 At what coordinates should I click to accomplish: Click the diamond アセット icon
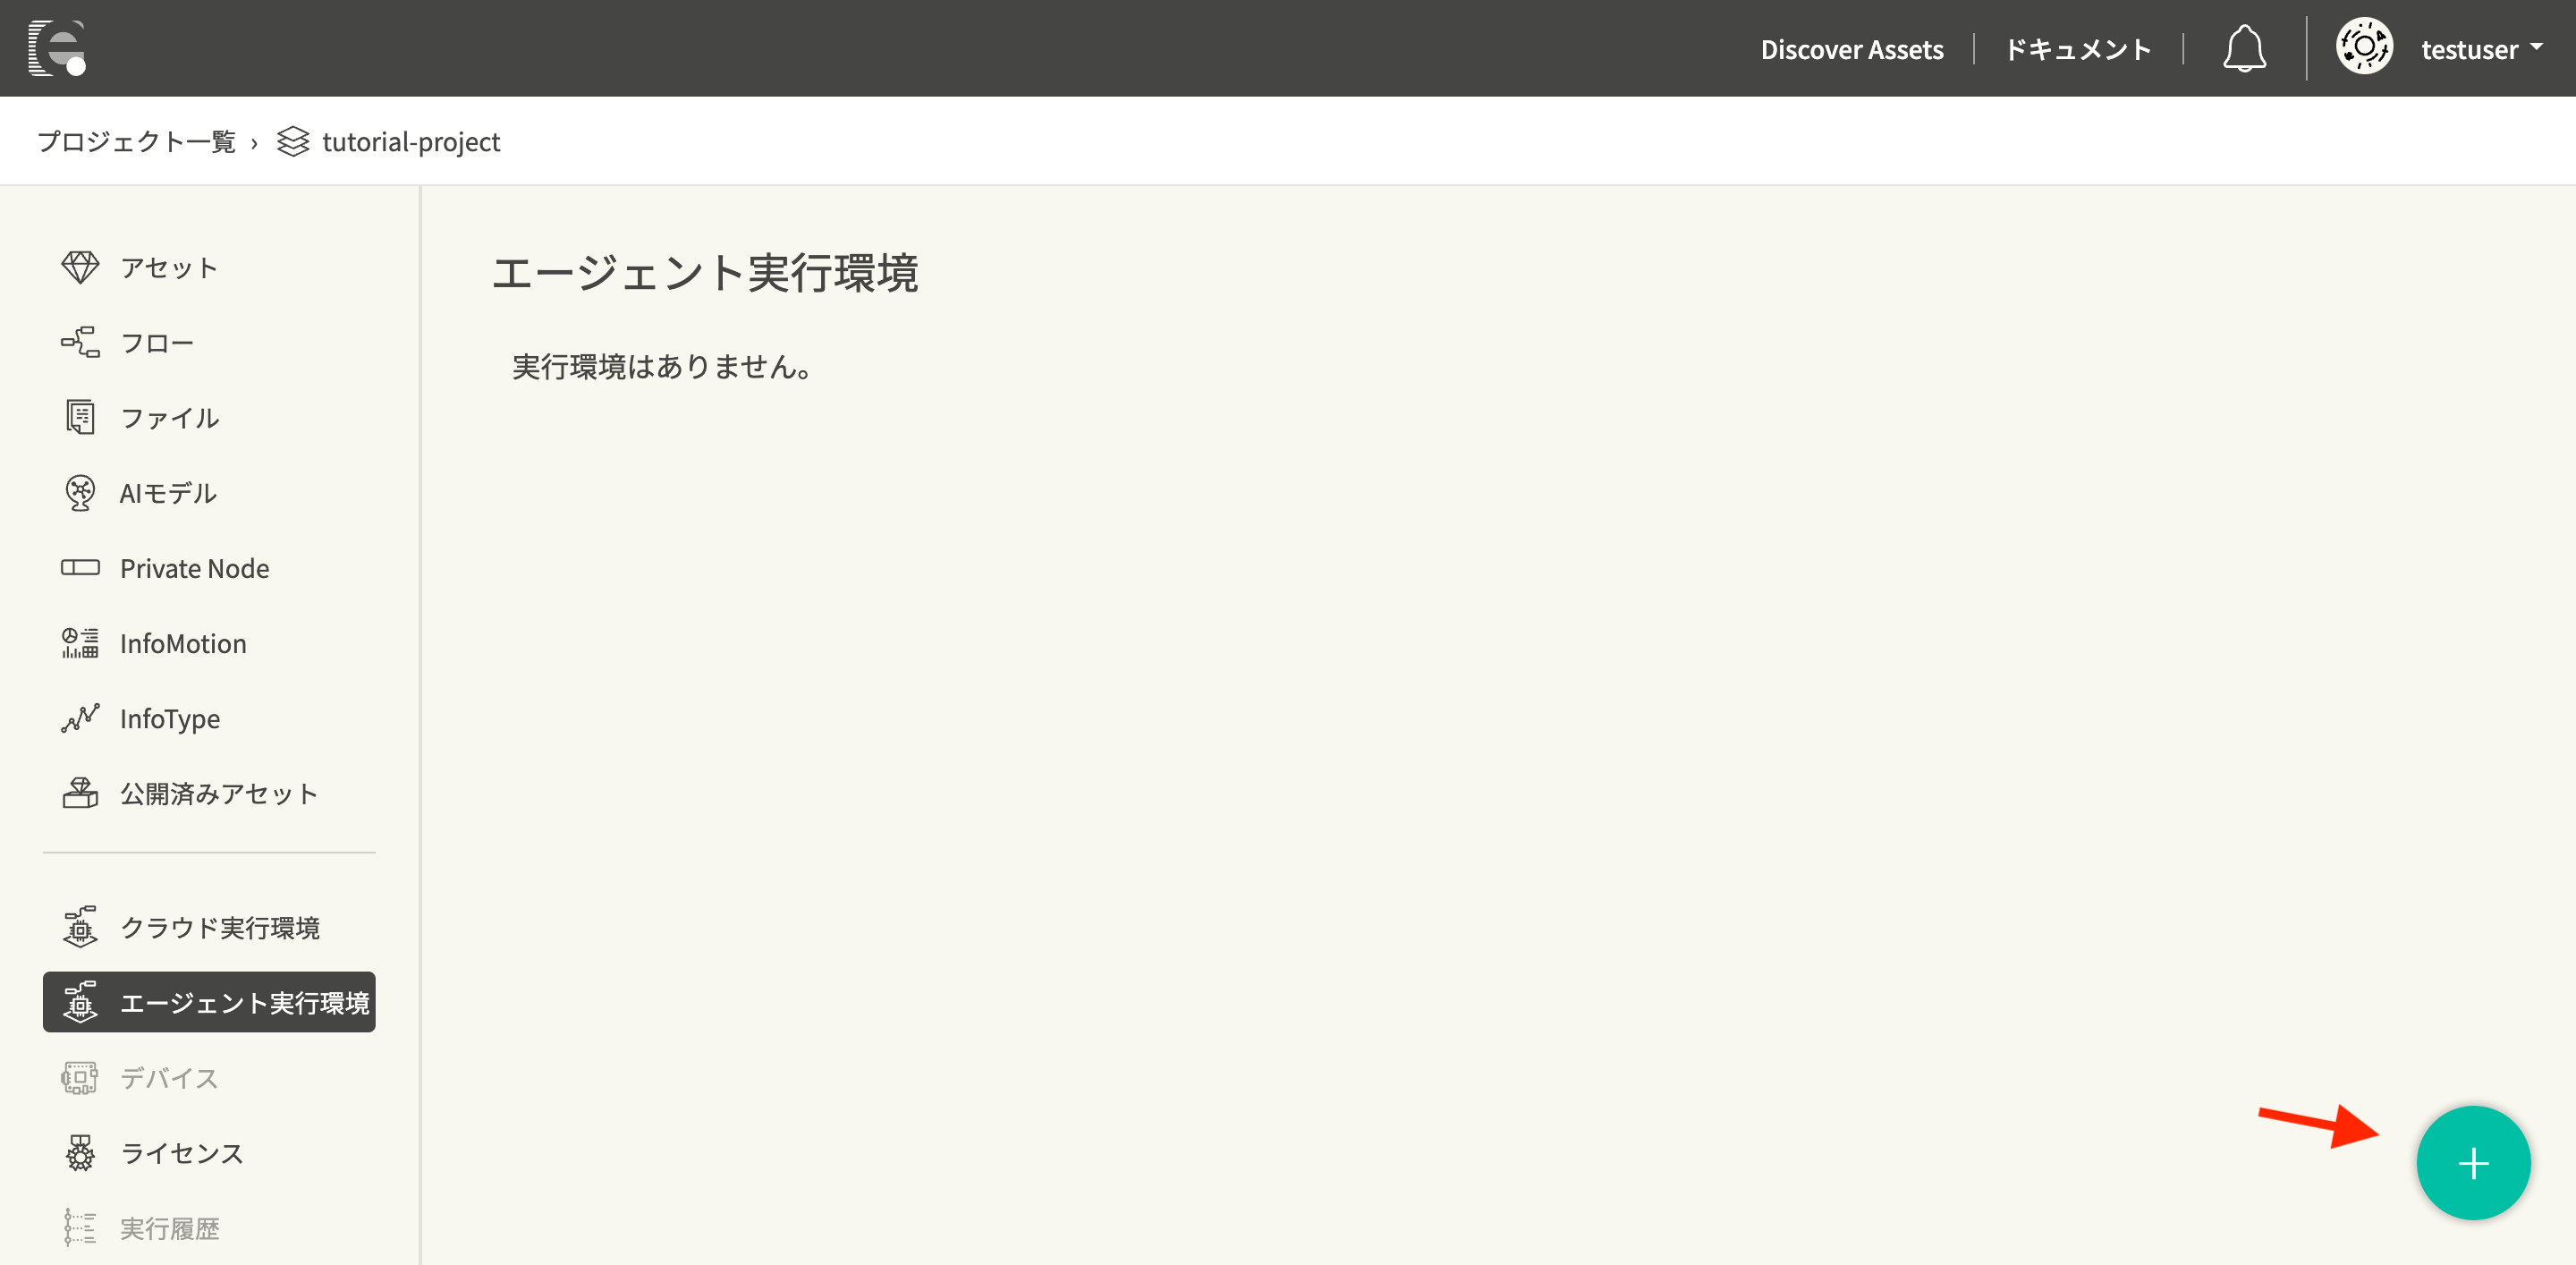[80, 267]
